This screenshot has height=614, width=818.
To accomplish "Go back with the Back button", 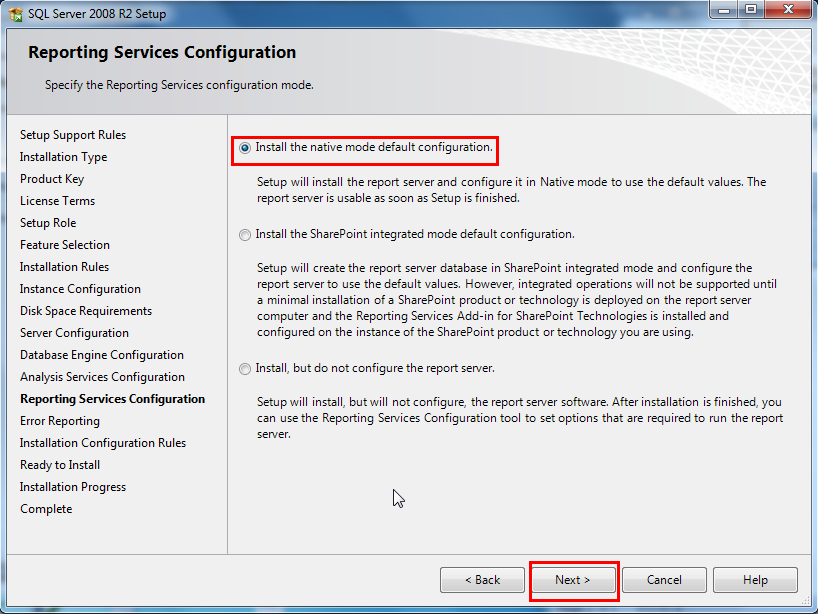I will click(482, 580).
